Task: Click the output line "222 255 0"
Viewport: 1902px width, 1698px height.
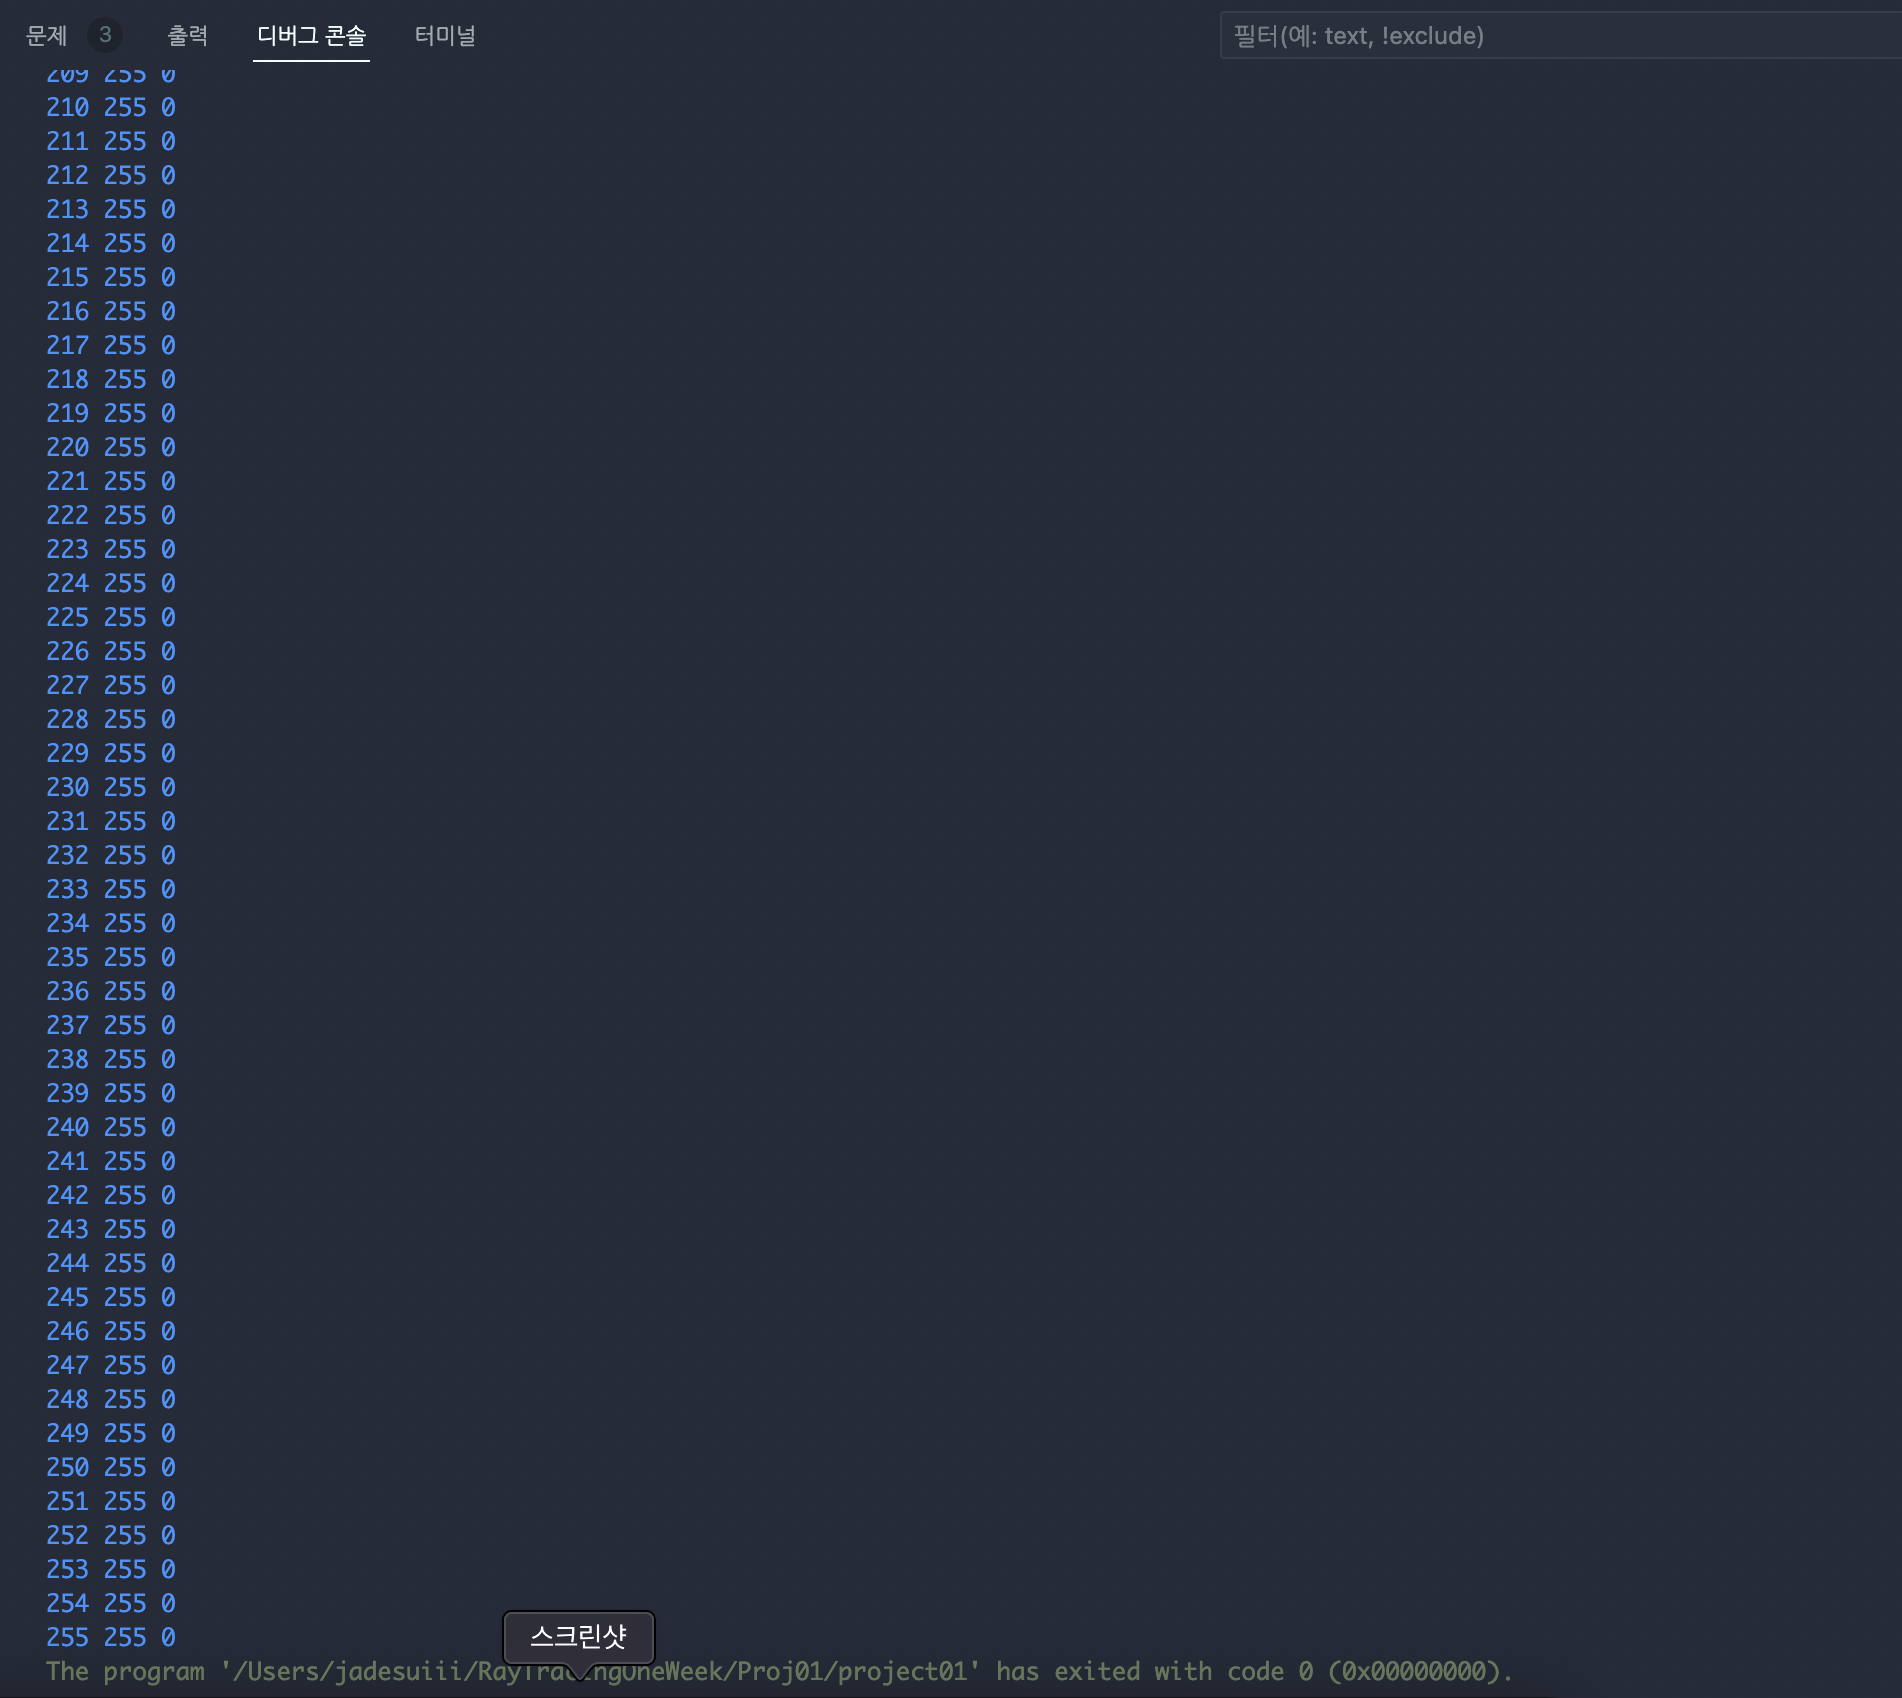Action: click(111, 515)
